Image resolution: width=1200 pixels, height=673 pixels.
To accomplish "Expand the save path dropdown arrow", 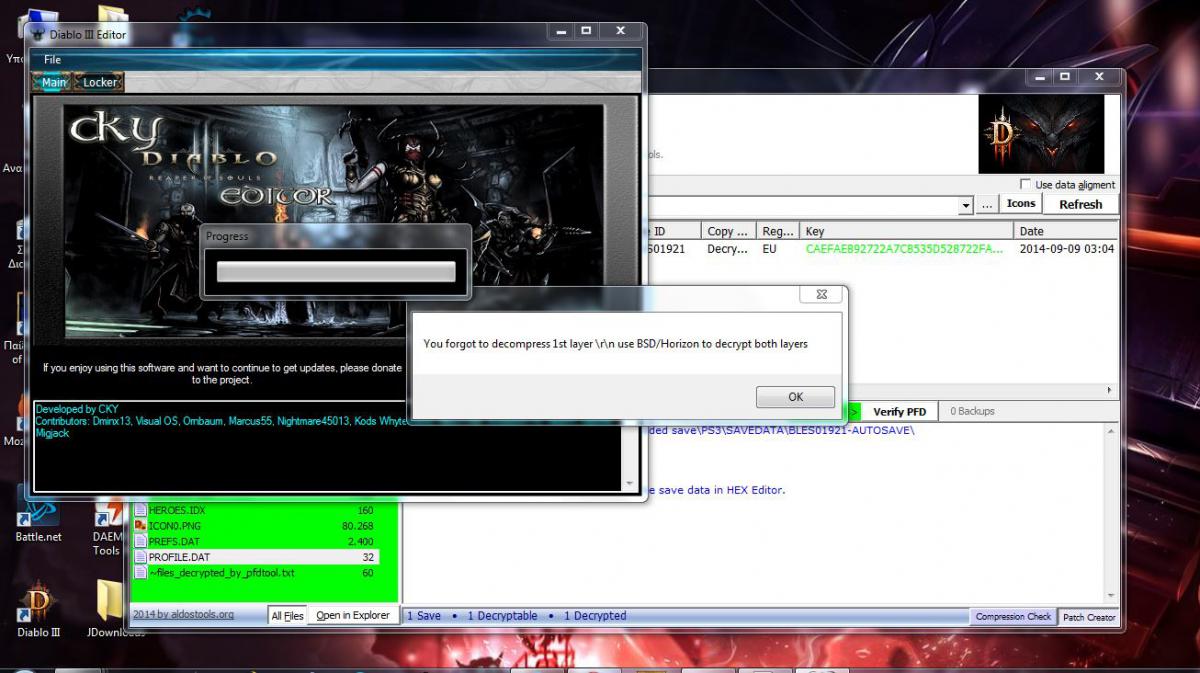I will point(965,205).
